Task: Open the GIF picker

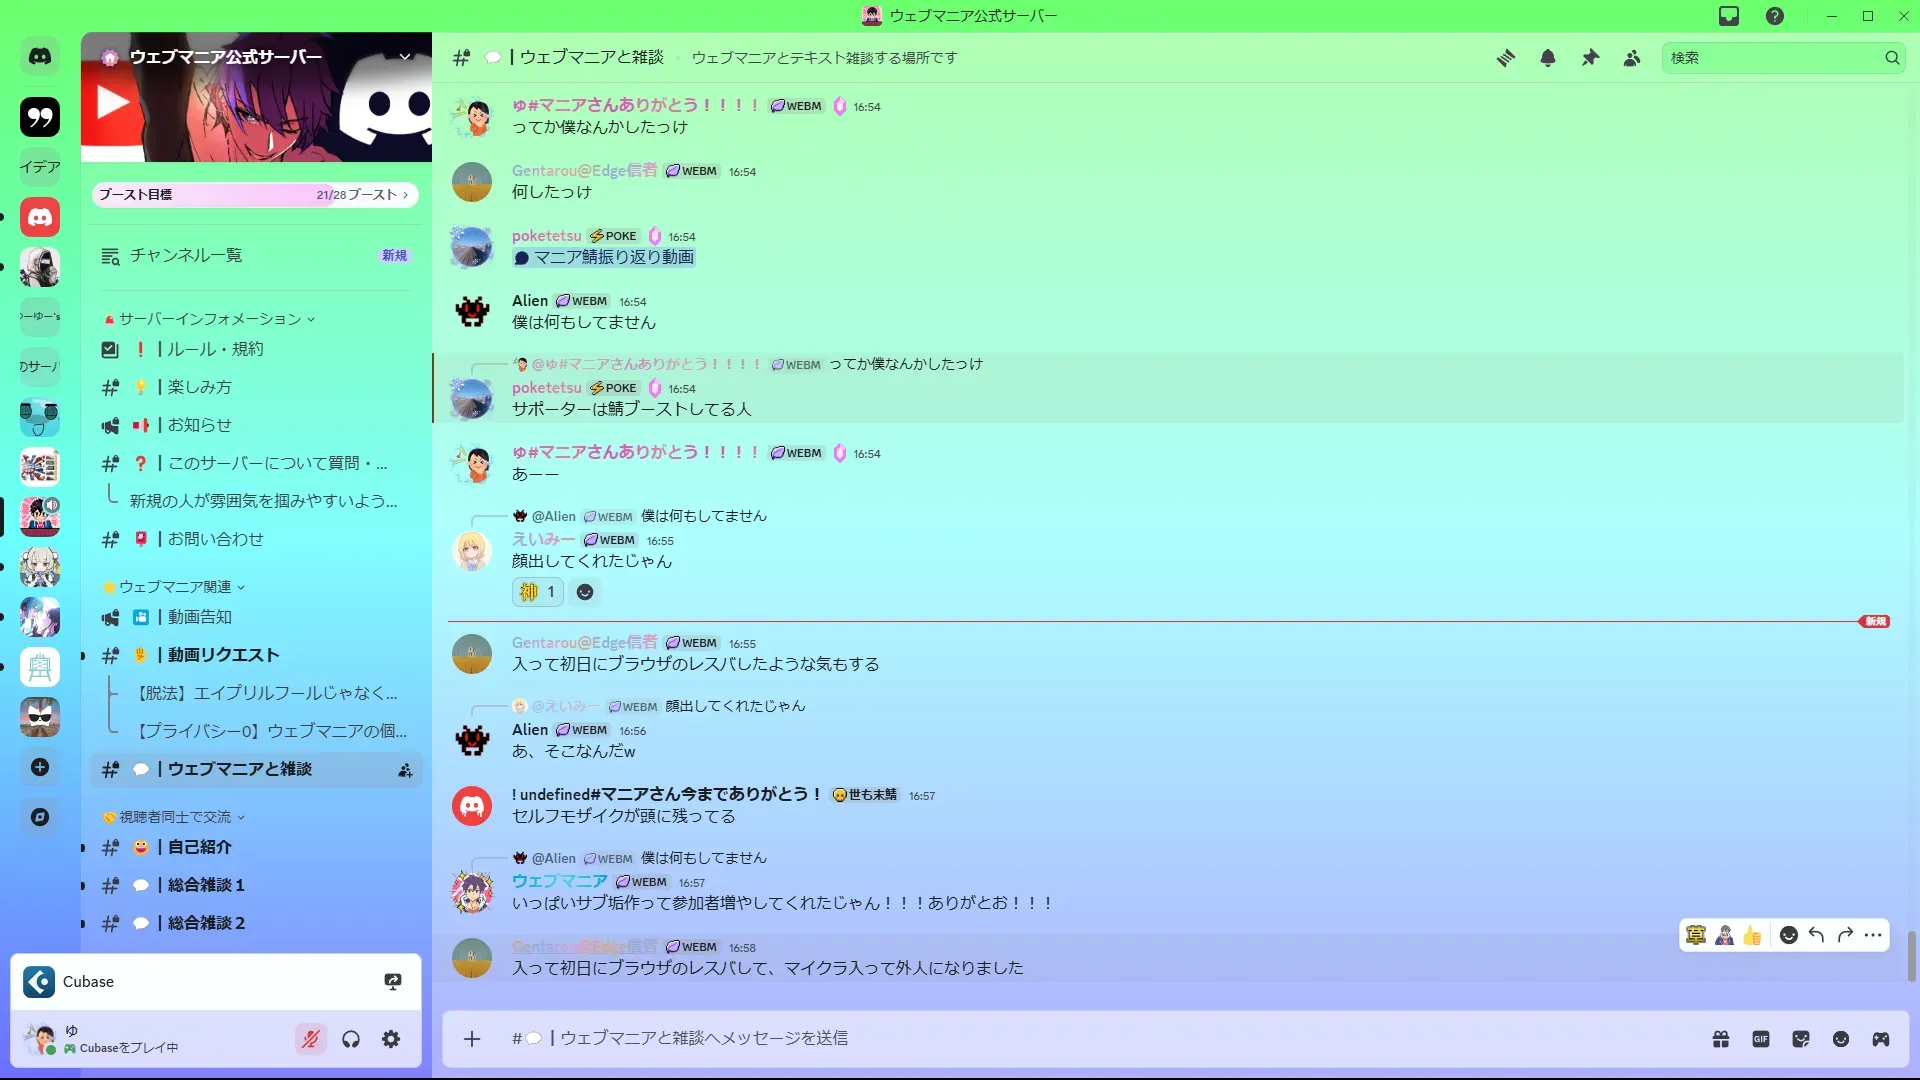Action: 1761,1039
